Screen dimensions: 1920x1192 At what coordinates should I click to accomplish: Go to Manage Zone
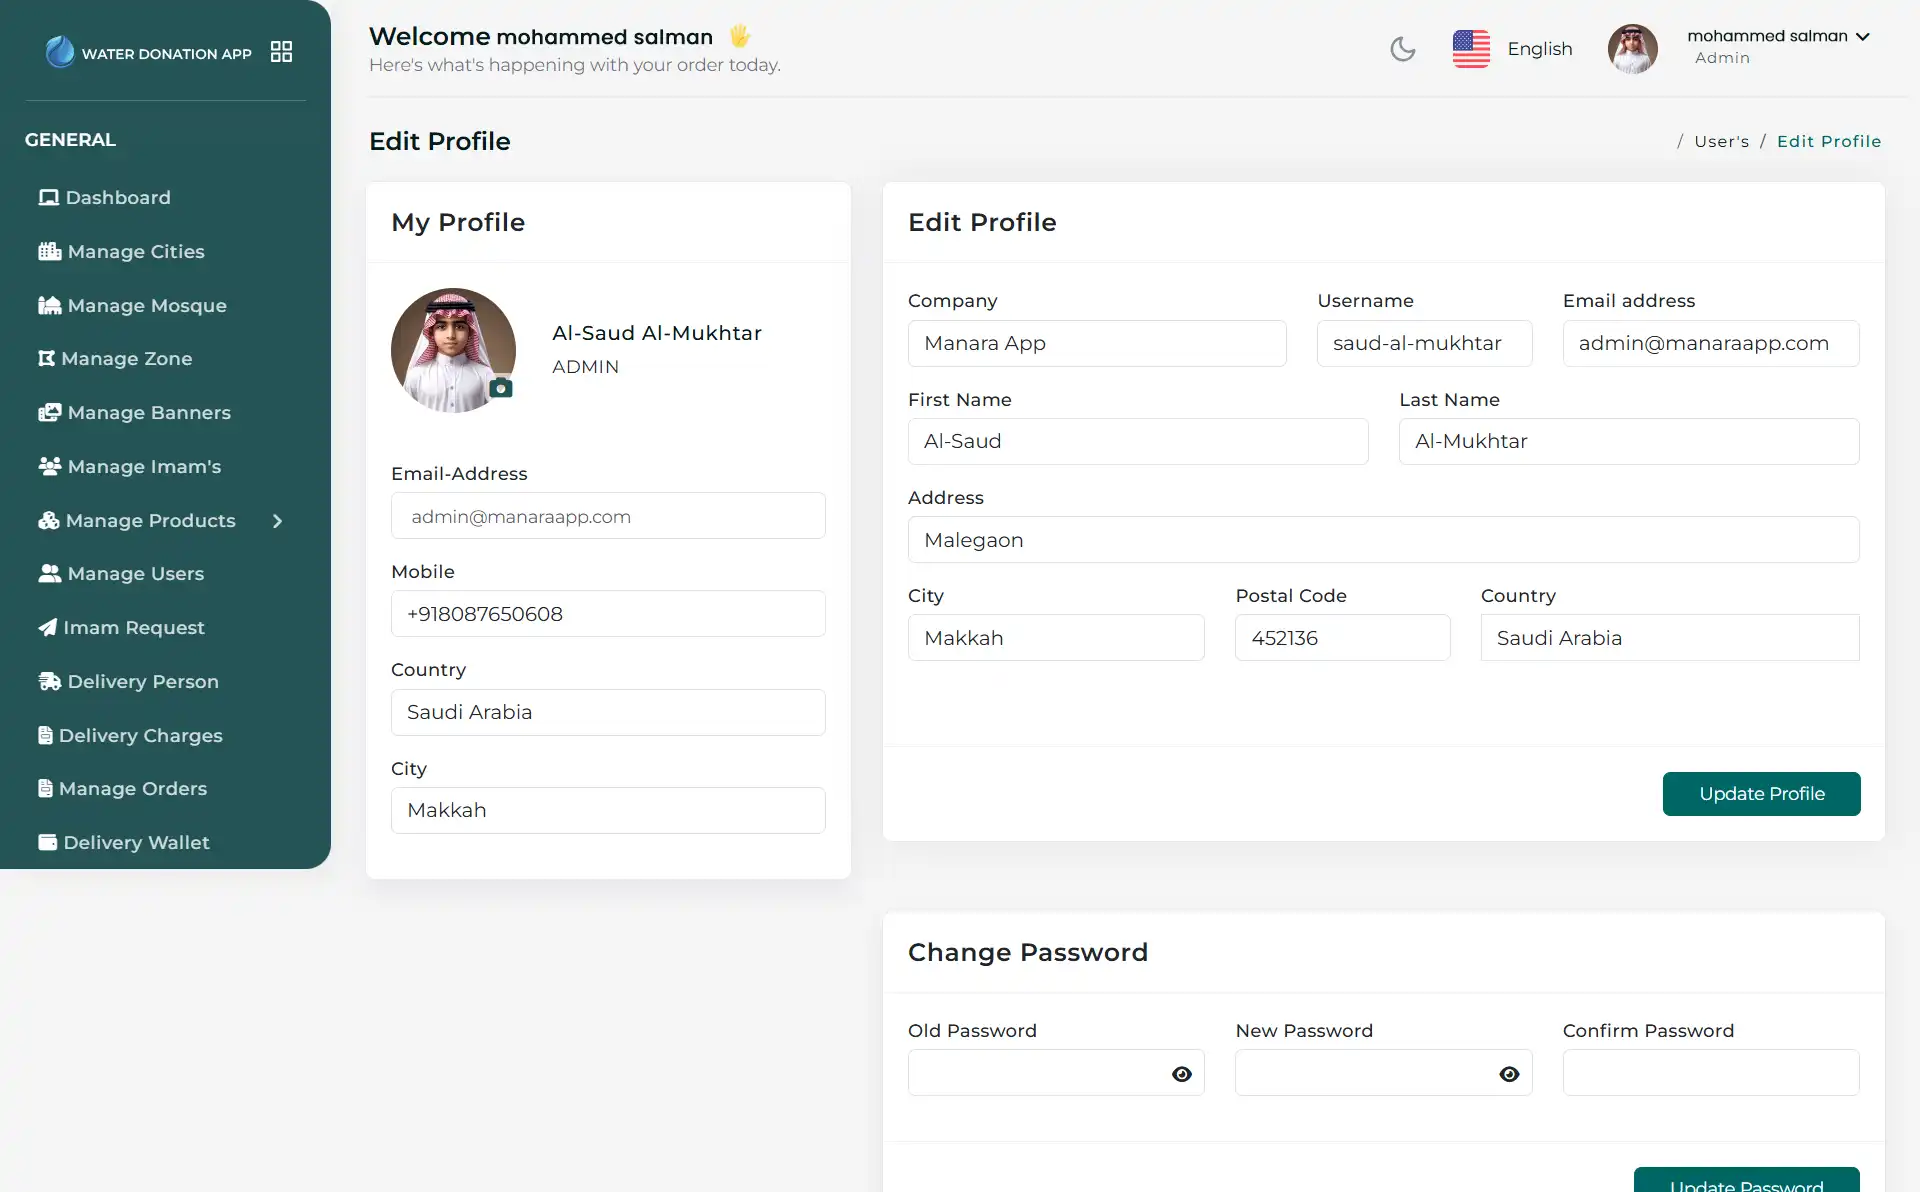pos(128,358)
